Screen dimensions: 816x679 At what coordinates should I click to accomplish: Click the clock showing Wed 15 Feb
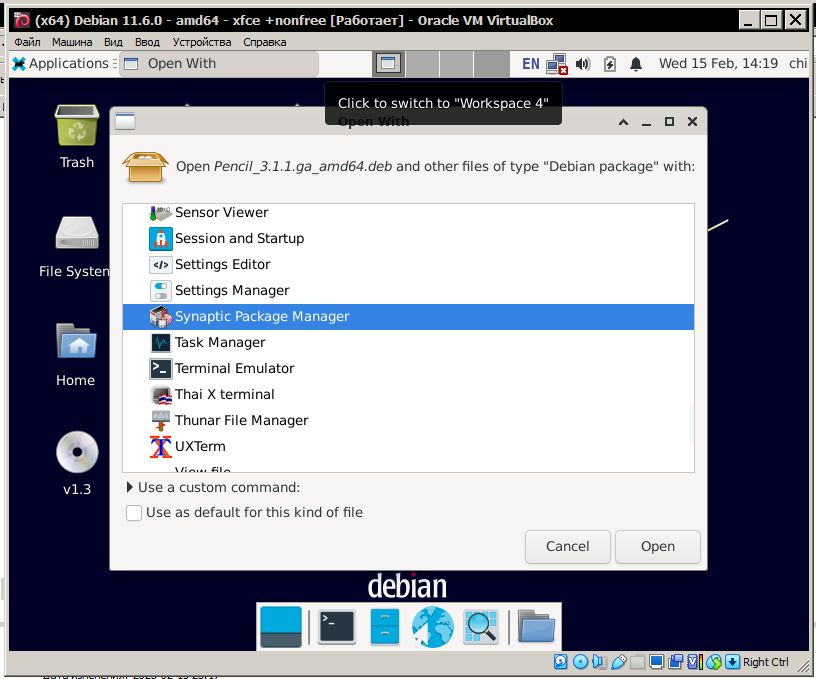[x=718, y=63]
